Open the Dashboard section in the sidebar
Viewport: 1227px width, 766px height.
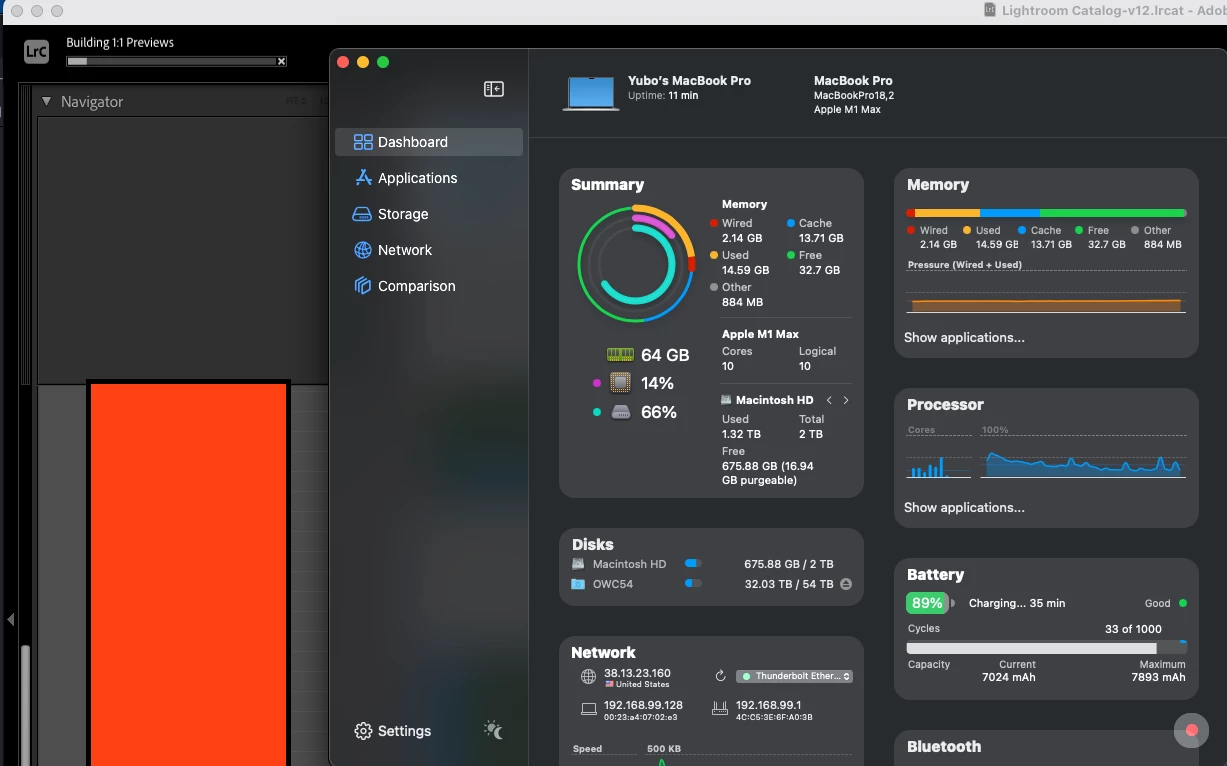[x=428, y=142]
